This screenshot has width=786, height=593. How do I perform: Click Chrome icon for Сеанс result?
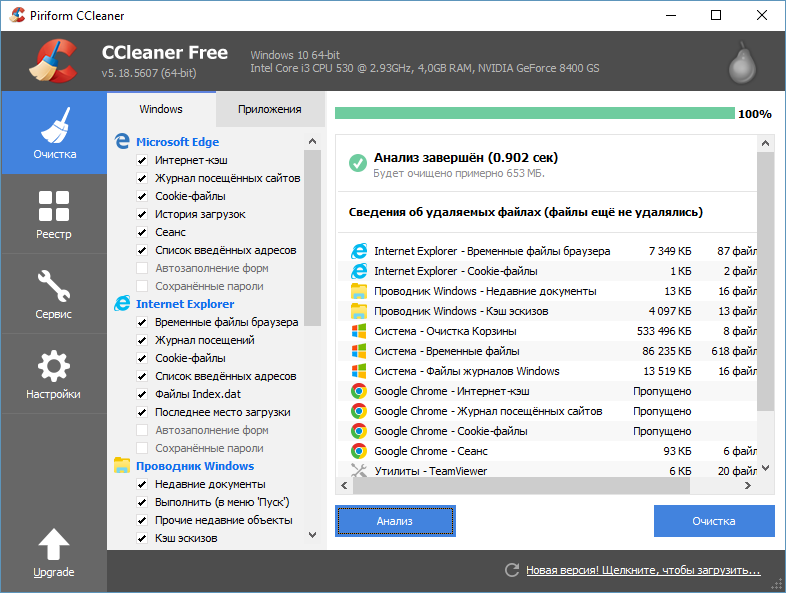click(x=358, y=451)
